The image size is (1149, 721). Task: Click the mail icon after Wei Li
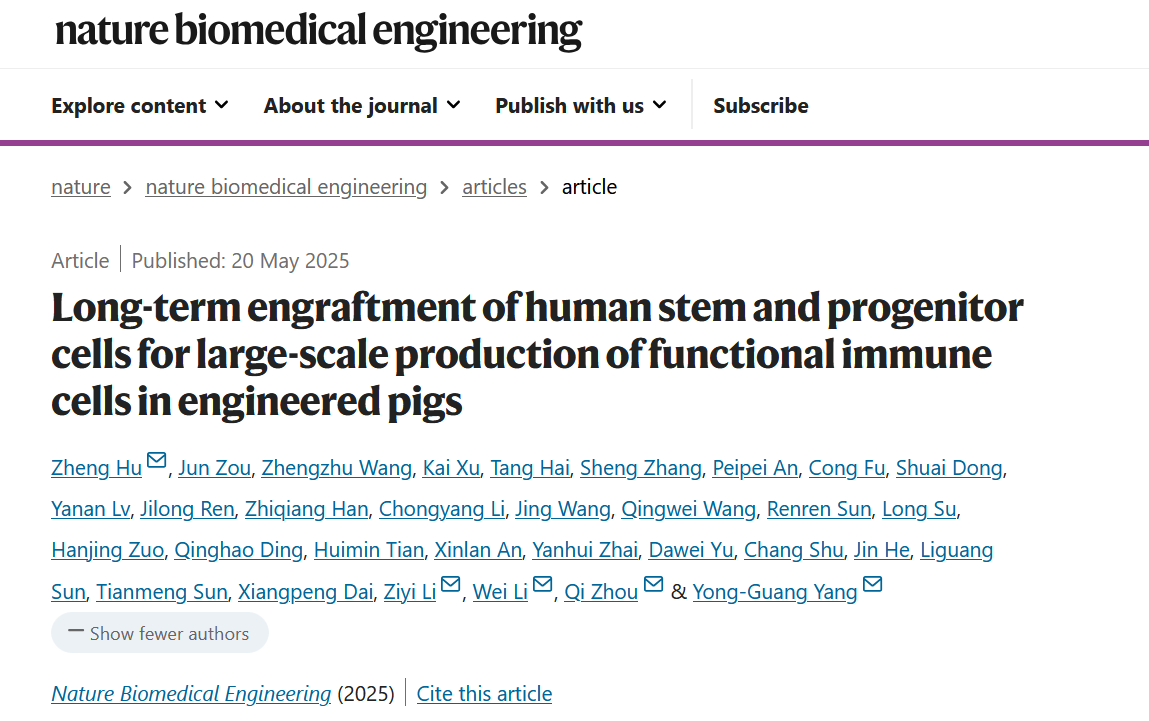(542, 585)
